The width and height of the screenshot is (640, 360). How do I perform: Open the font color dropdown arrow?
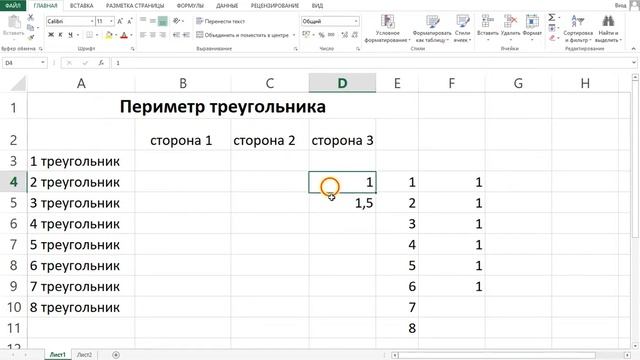(x=131, y=35)
